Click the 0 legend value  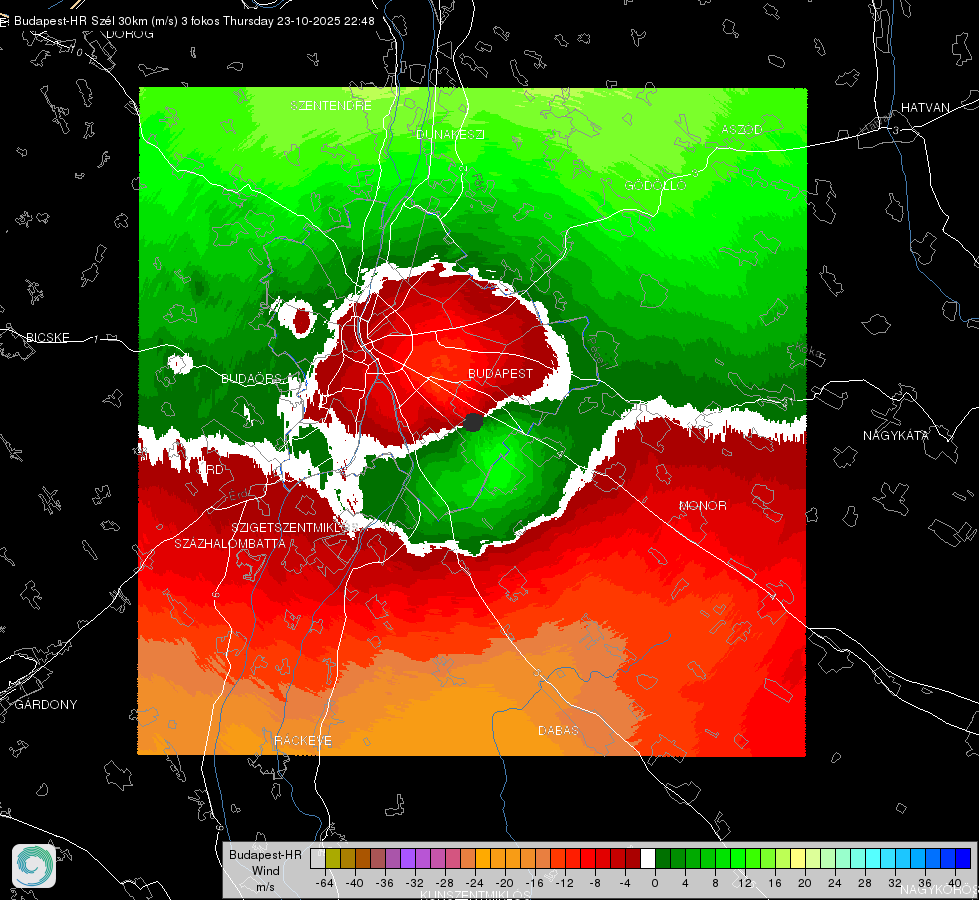(655, 883)
